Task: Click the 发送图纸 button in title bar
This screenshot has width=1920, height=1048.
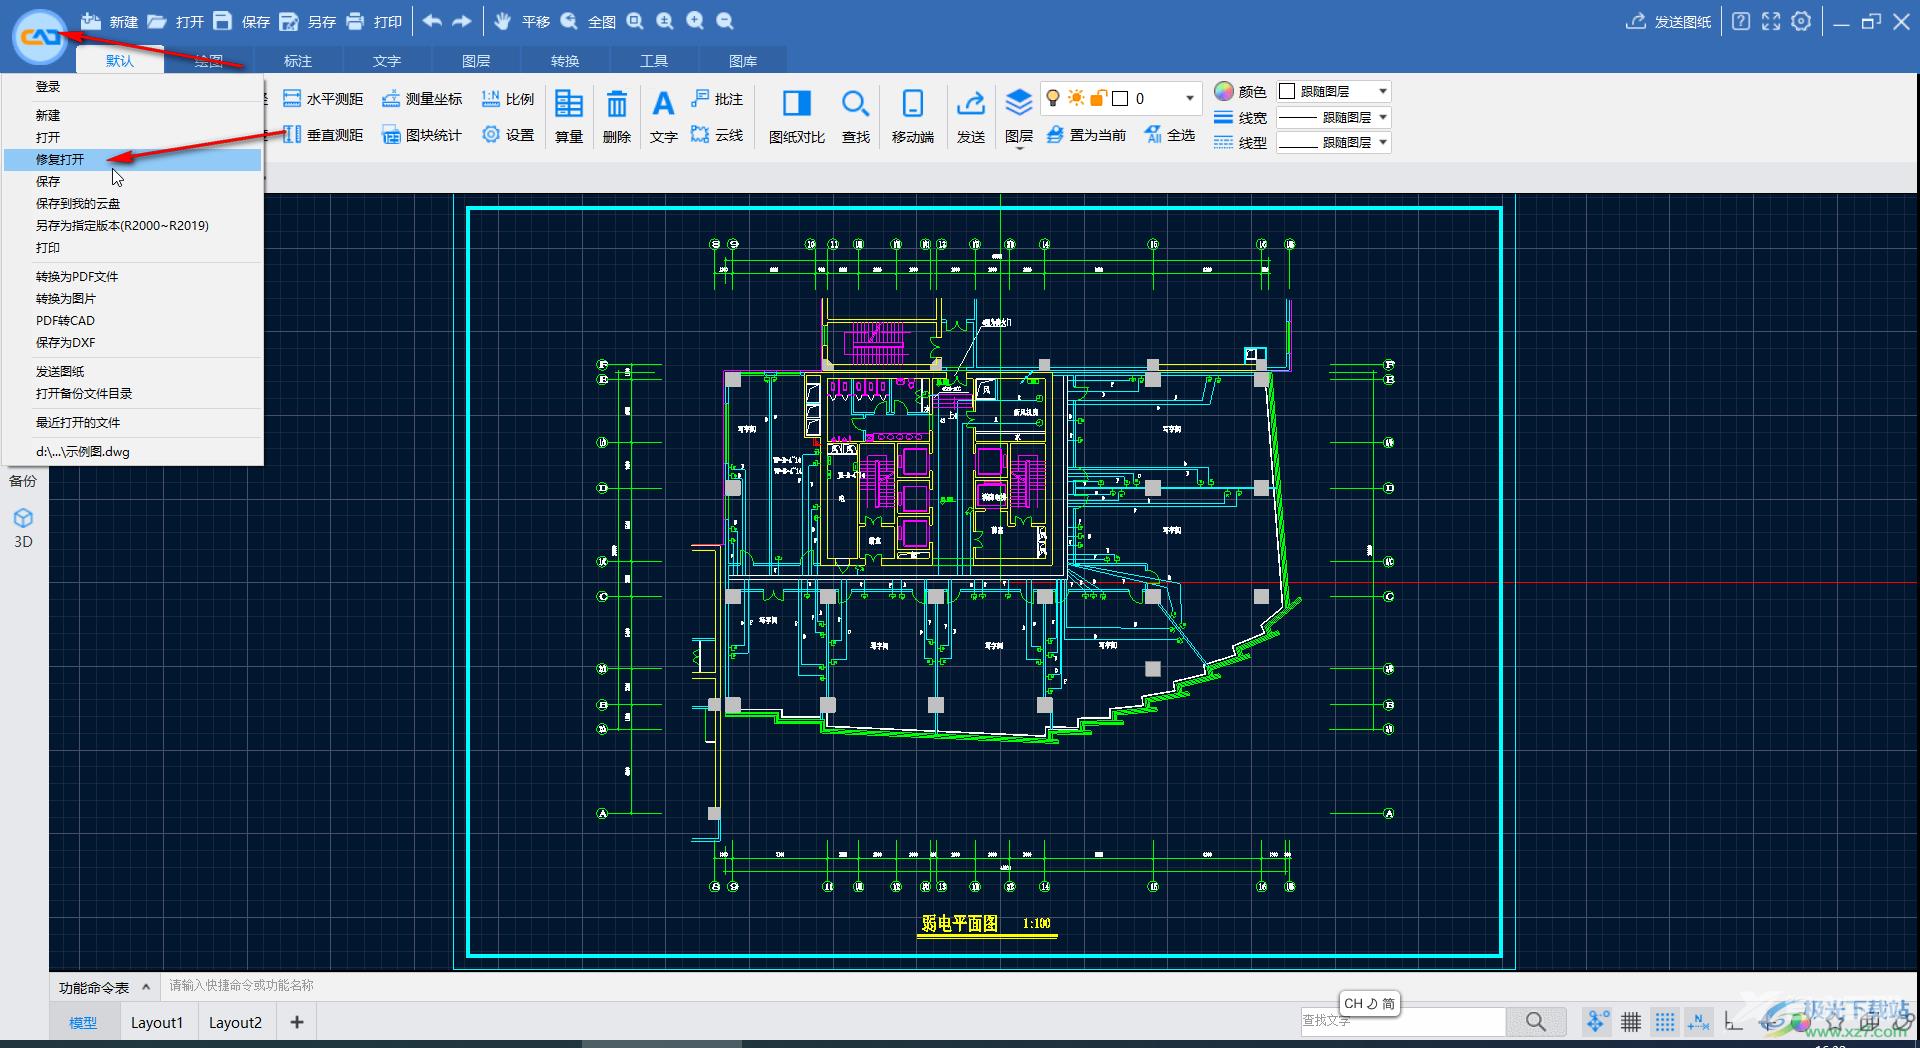Action: coord(1668,21)
